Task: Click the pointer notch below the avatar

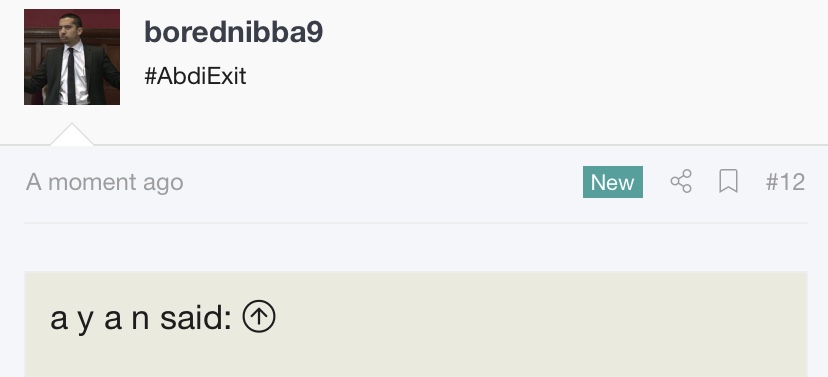Action: click(x=72, y=135)
